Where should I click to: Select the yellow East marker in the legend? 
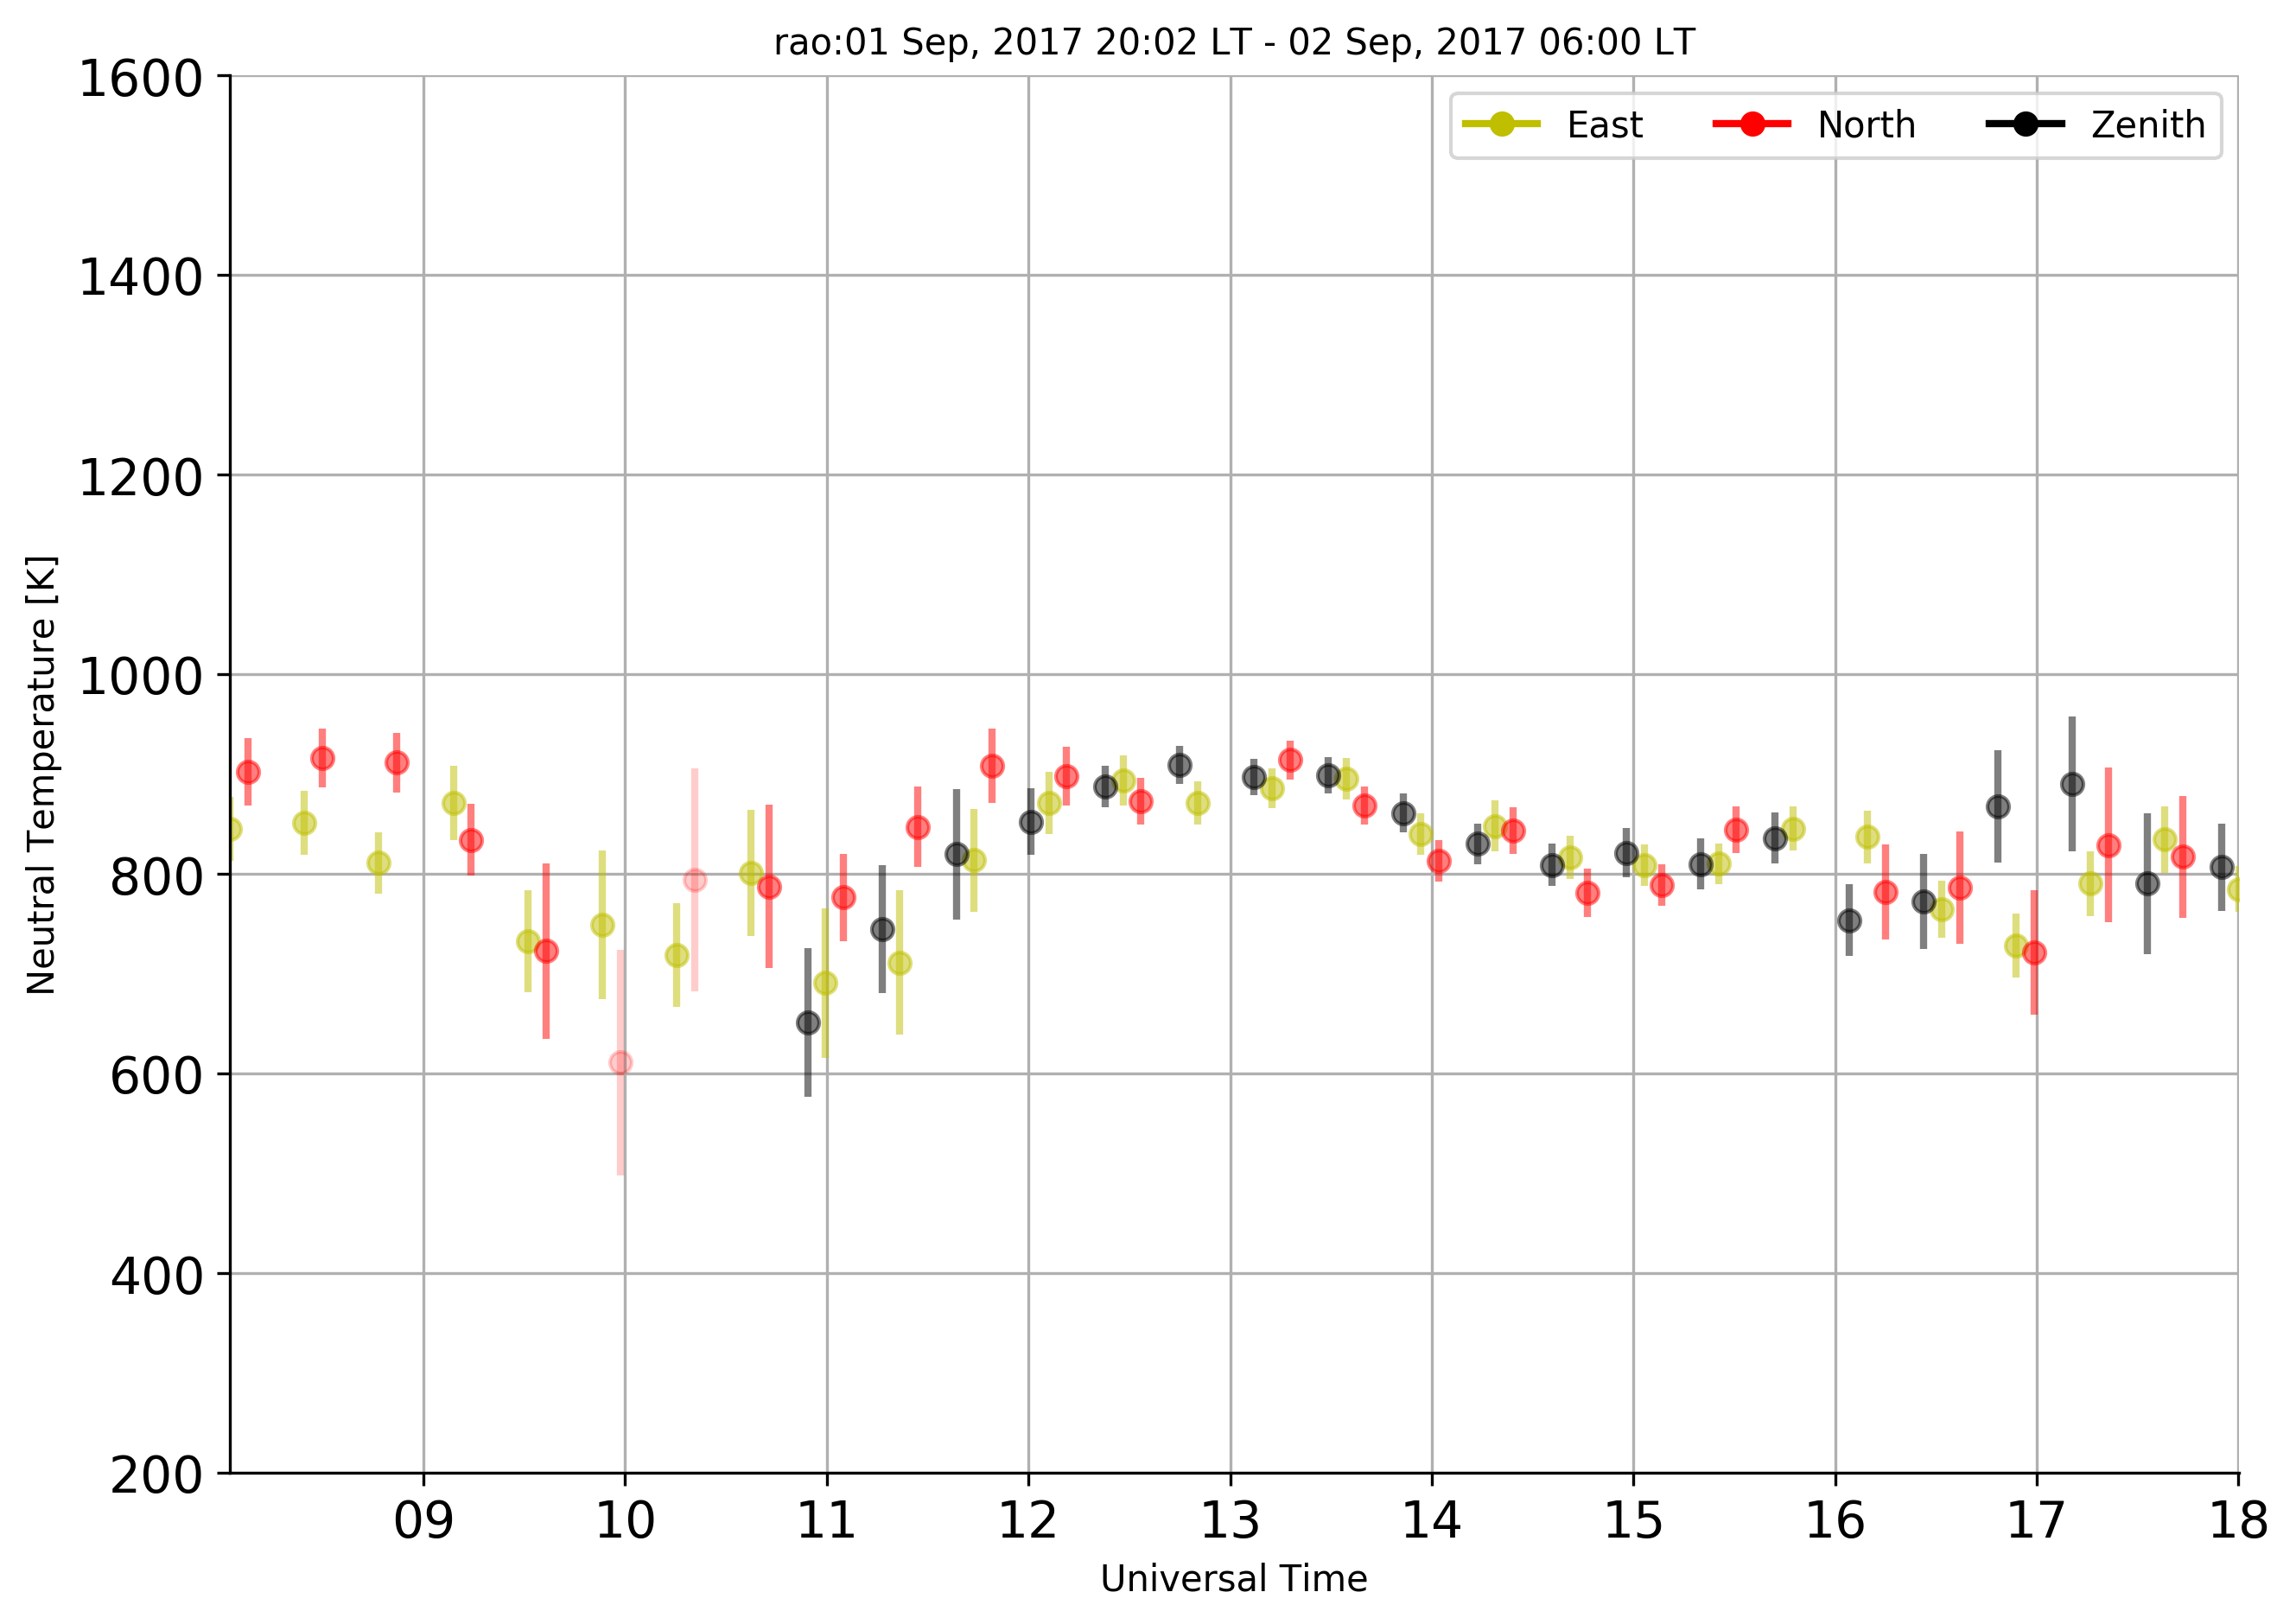[x=1502, y=124]
